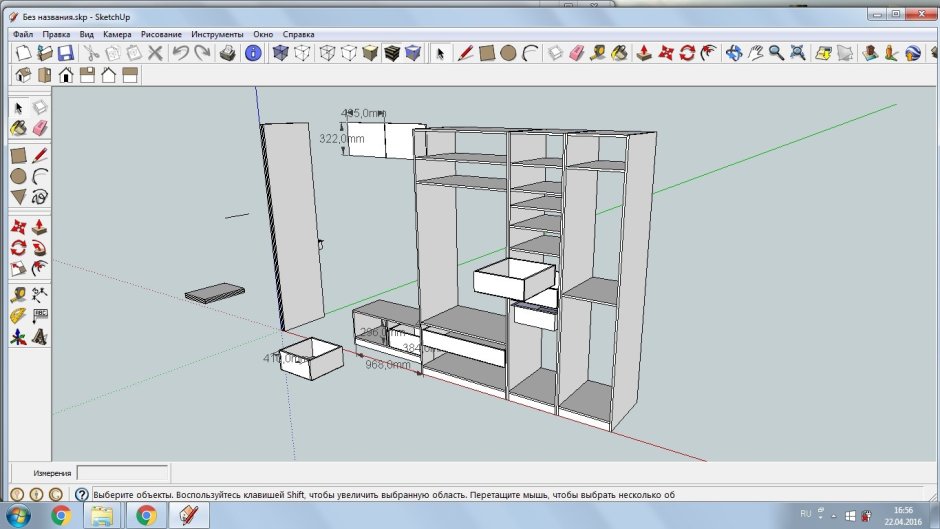Switch to Hidden Line face style
Screen dimensions: 940x529
pos(349,53)
